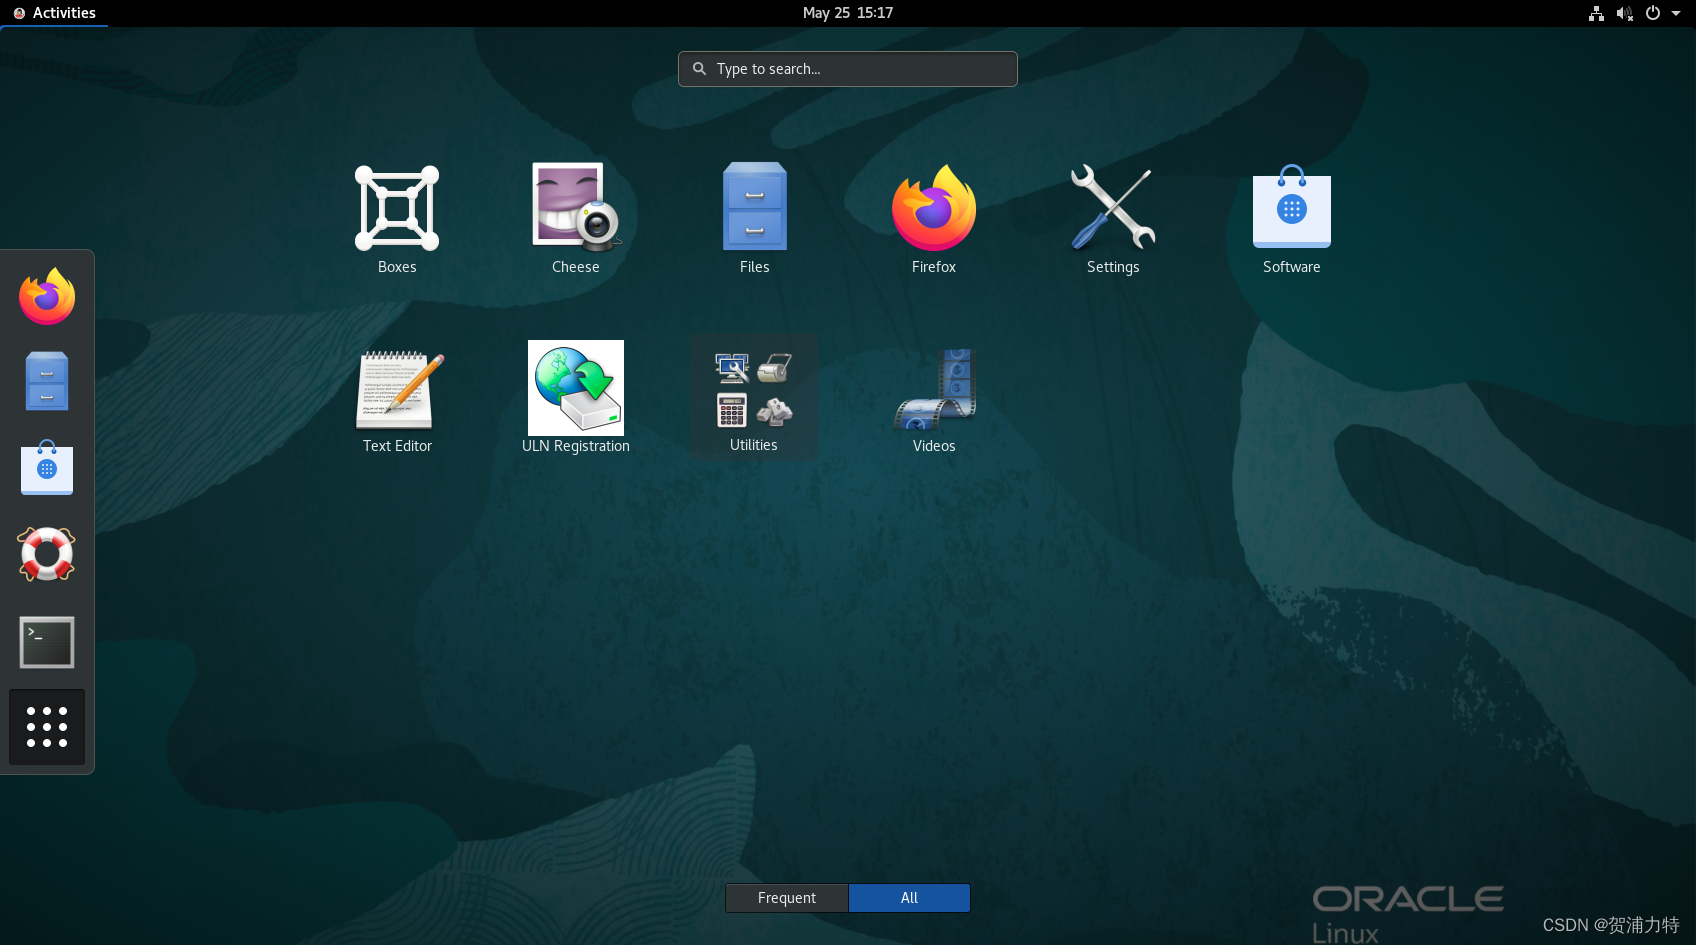The height and width of the screenshot is (945, 1696).
Task: Click the muted volume icon
Action: [1624, 13]
